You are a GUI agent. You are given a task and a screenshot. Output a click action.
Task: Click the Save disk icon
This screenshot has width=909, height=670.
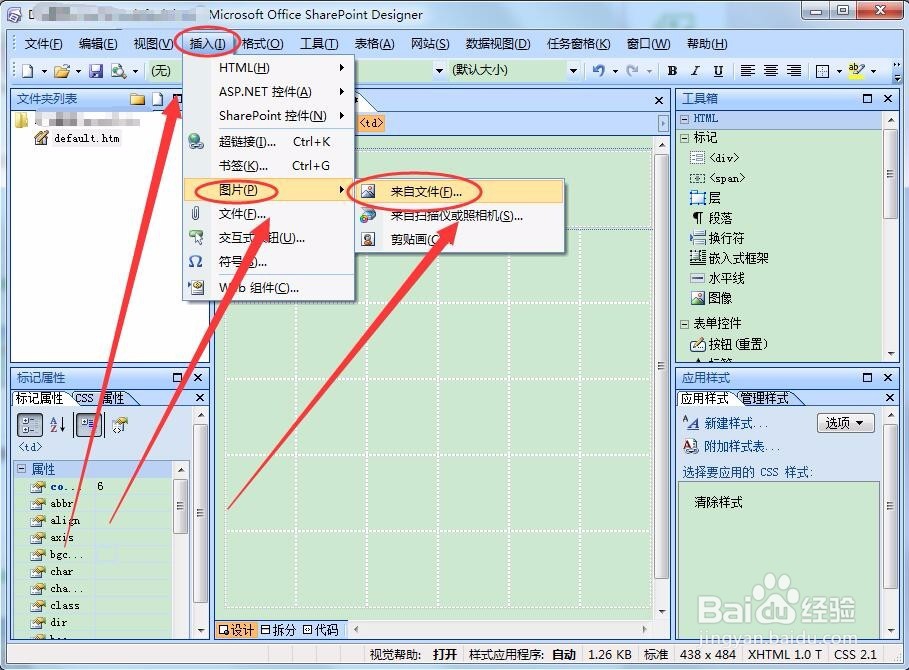pos(96,71)
